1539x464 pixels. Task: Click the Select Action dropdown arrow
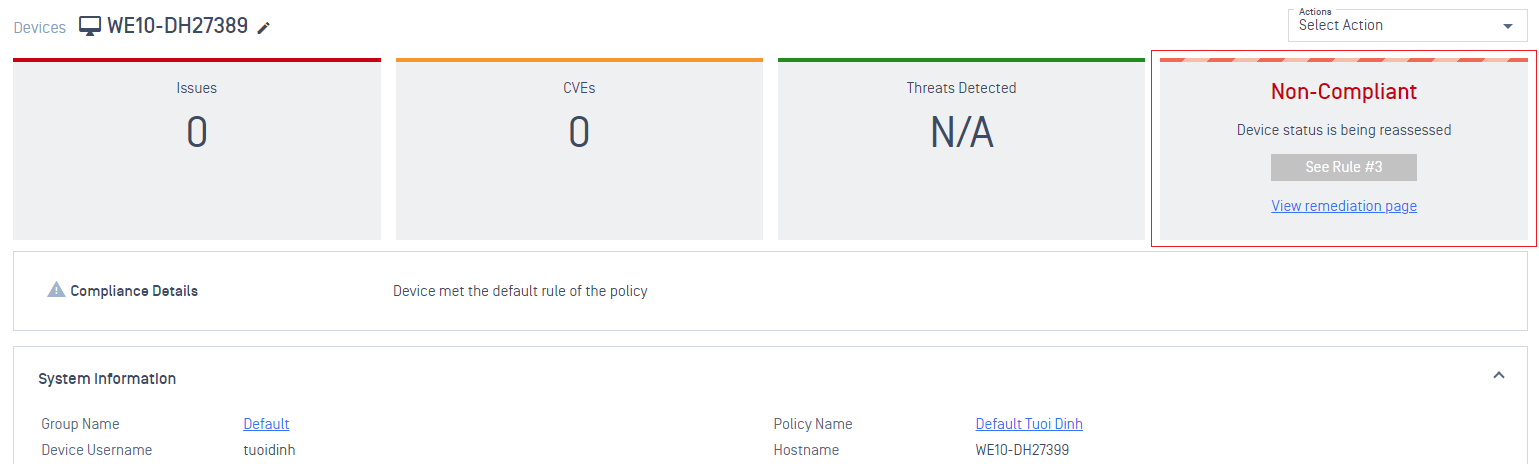[1508, 27]
